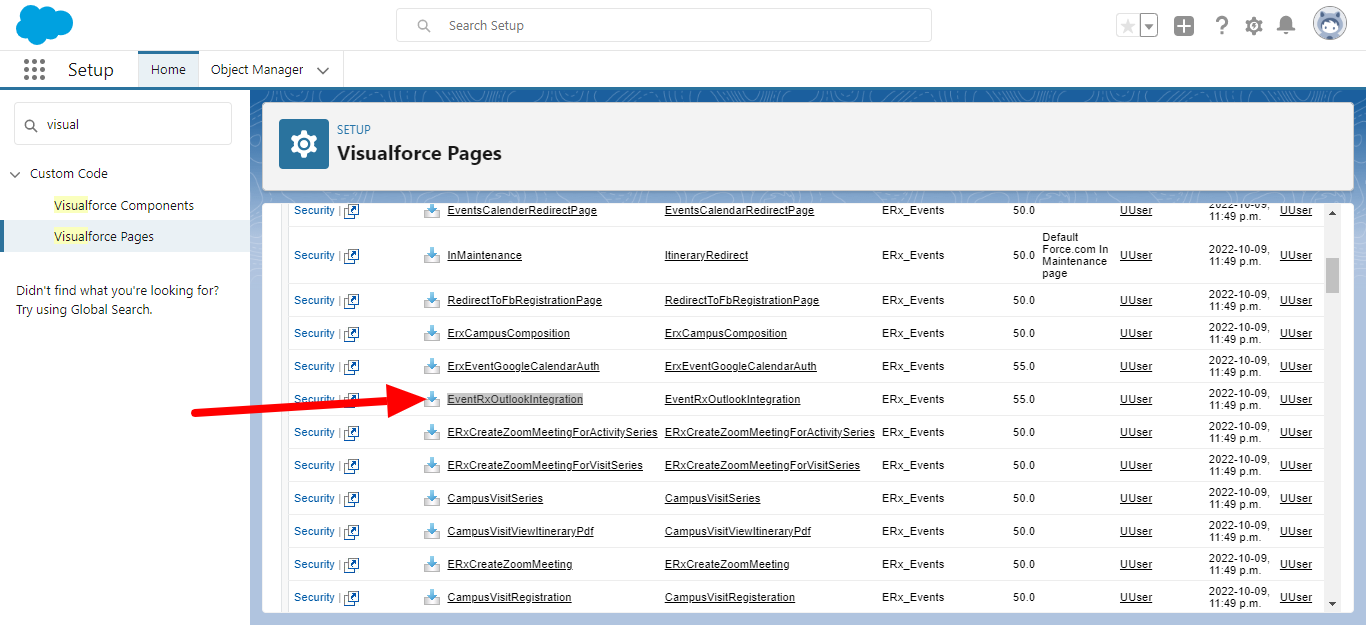This screenshot has width=1366, height=625.
Task: Click preview icon in the InMaintenance row
Action: [x=352, y=256]
